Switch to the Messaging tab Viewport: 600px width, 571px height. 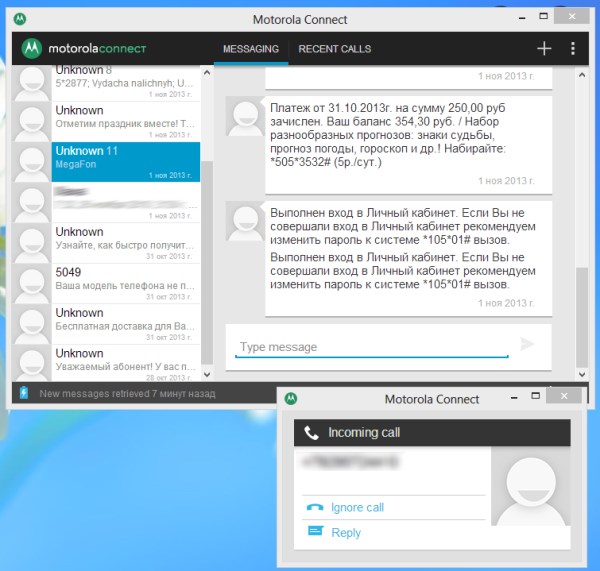[251, 49]
